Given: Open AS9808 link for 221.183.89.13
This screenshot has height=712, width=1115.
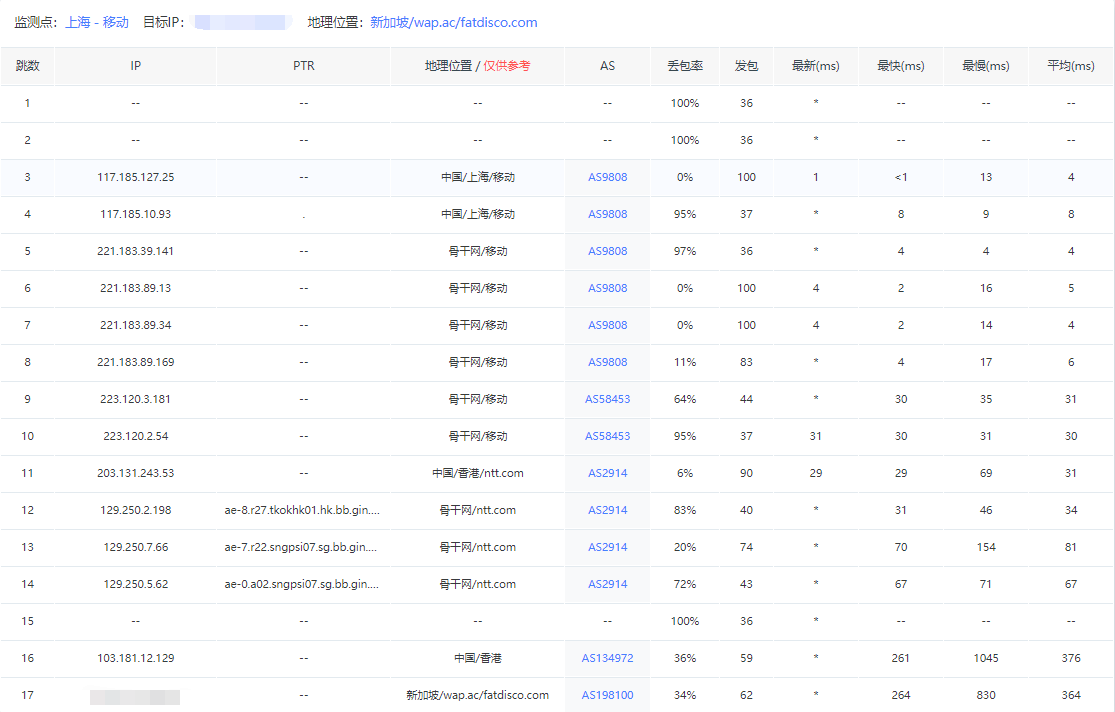Looking at the screenshot, I should (607, 288).
